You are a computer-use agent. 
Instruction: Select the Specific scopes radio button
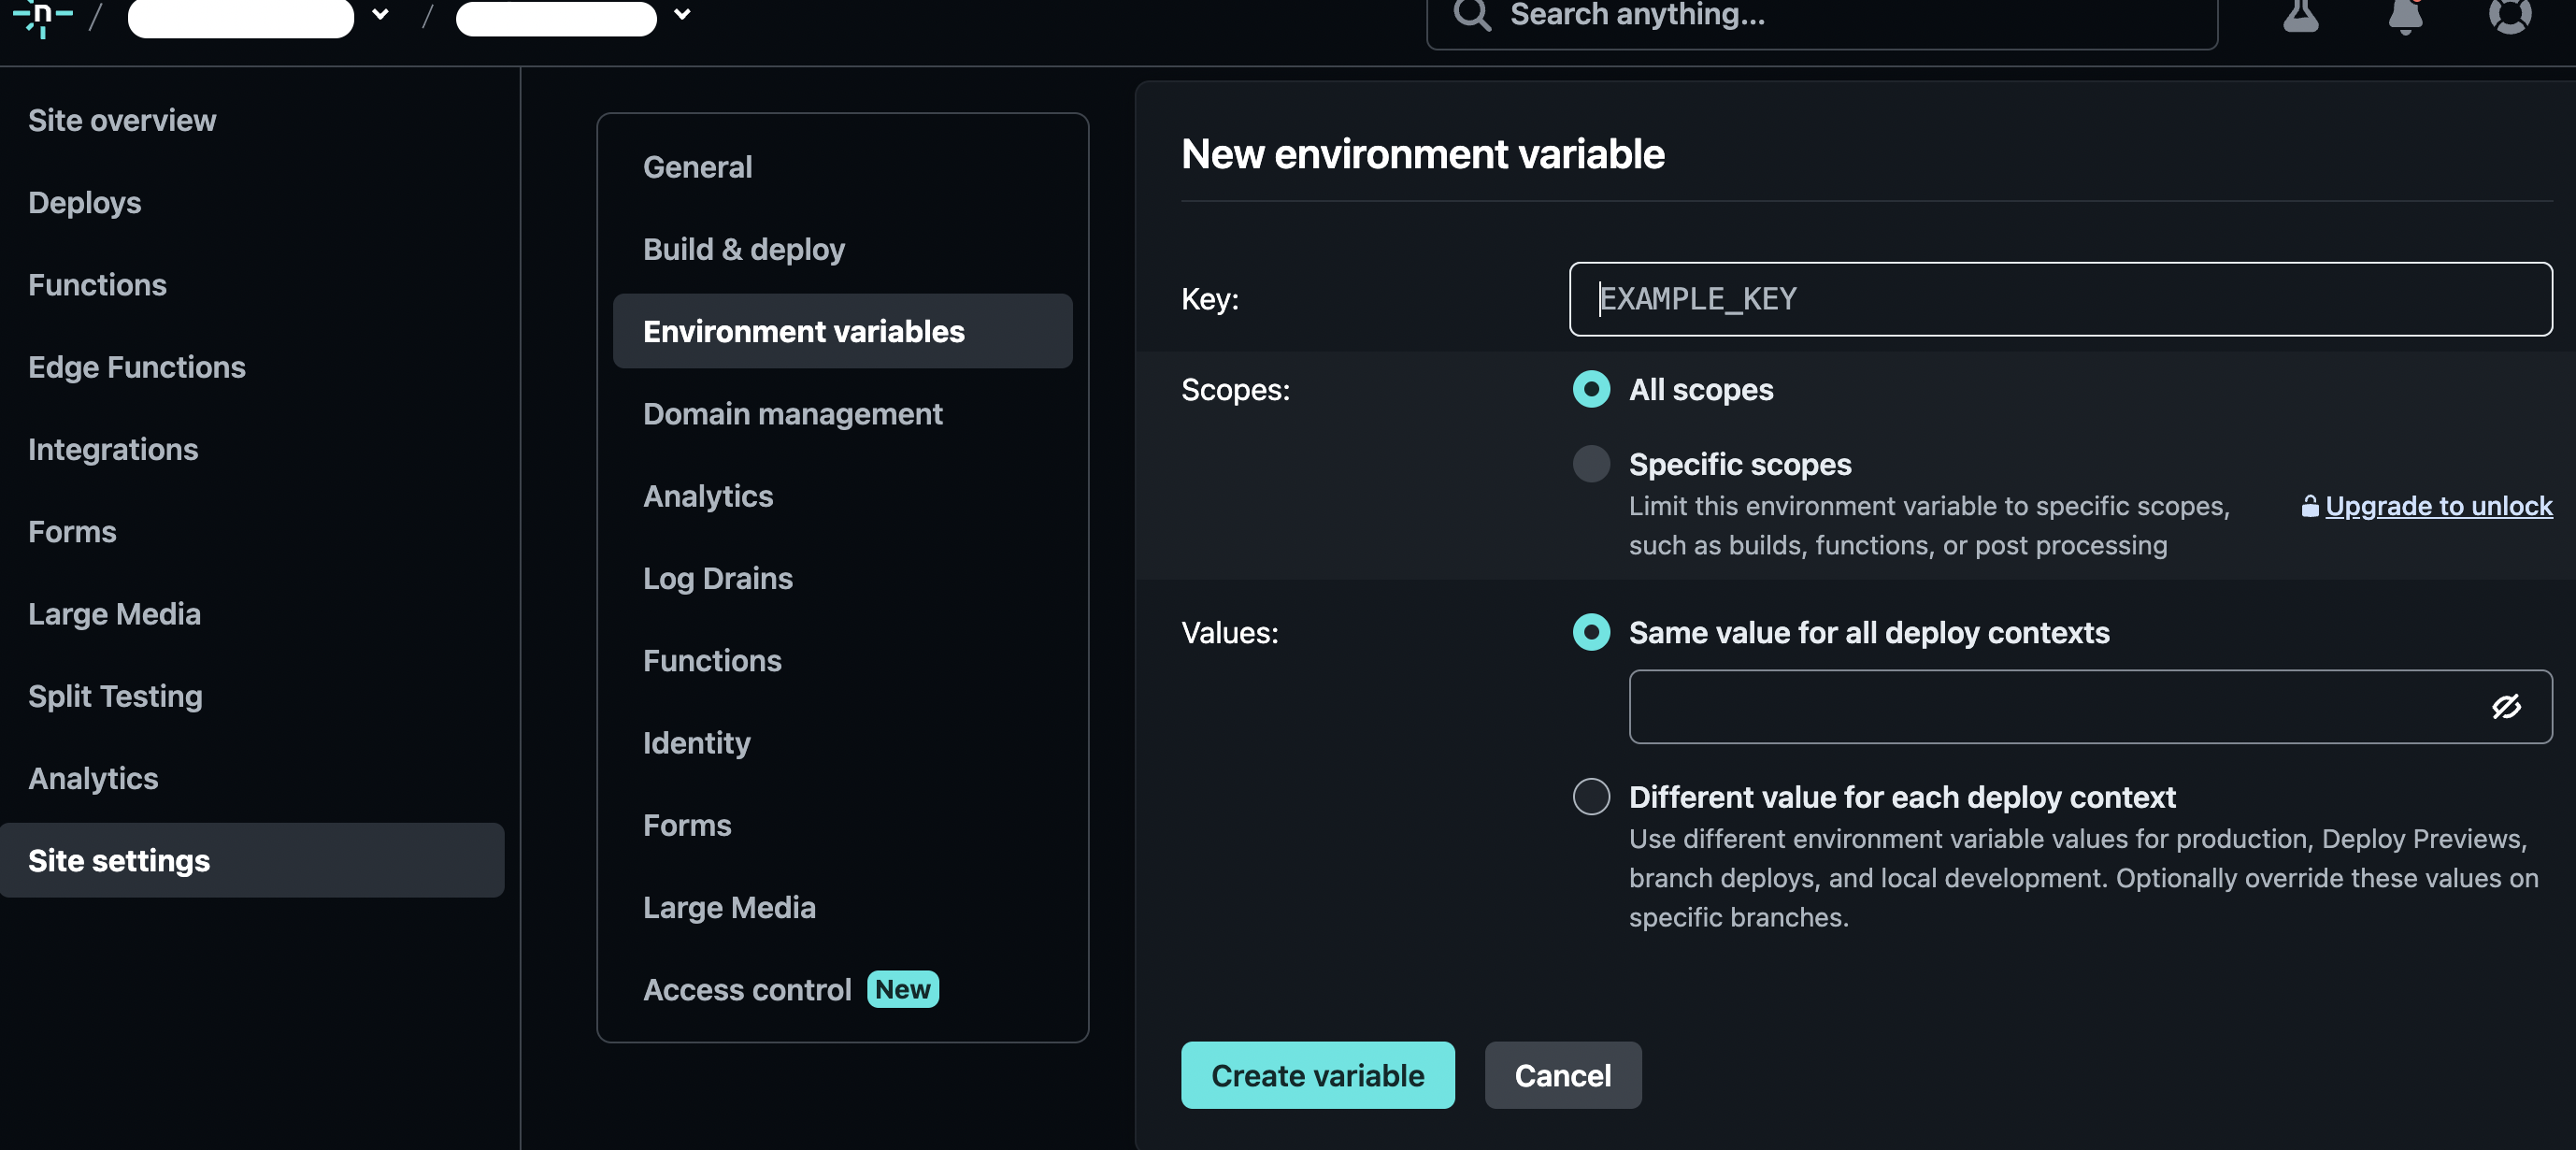pyautogui.click(x=1591, y=464)
